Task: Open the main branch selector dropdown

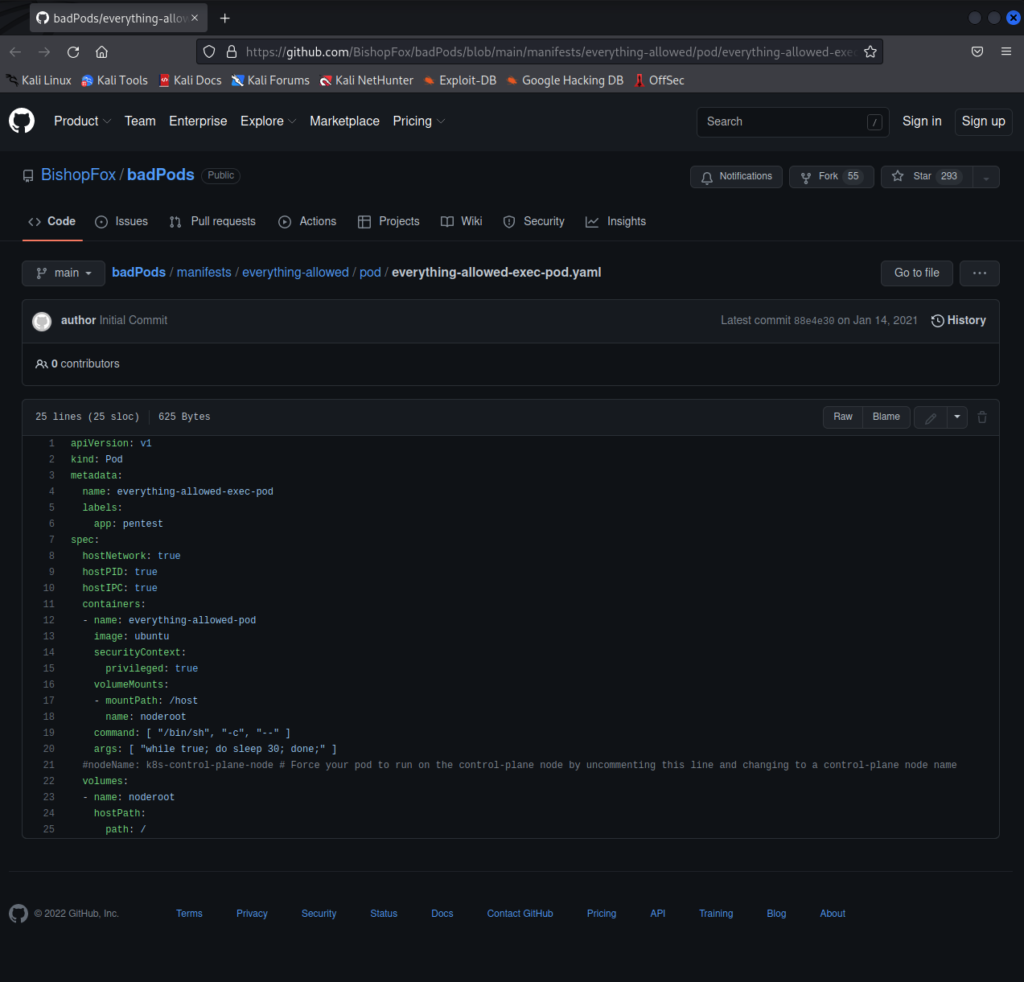Action: tap(63, 273)
